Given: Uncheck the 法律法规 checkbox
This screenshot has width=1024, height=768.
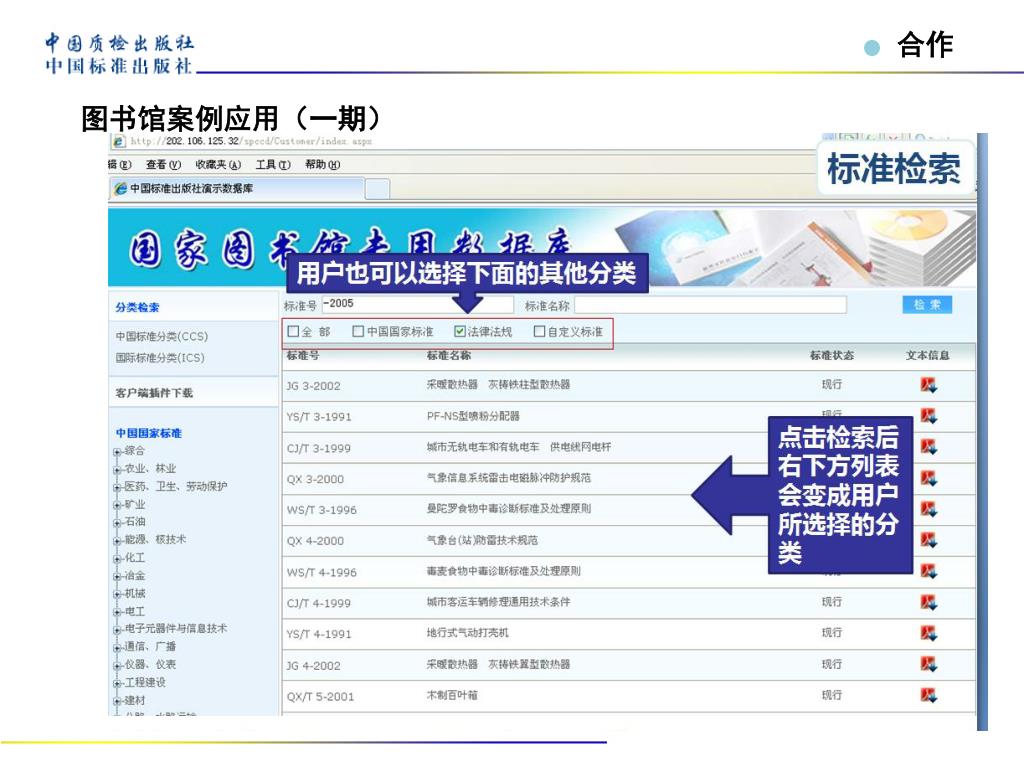Looking at the screenshot, I should (x=460, y=332).
